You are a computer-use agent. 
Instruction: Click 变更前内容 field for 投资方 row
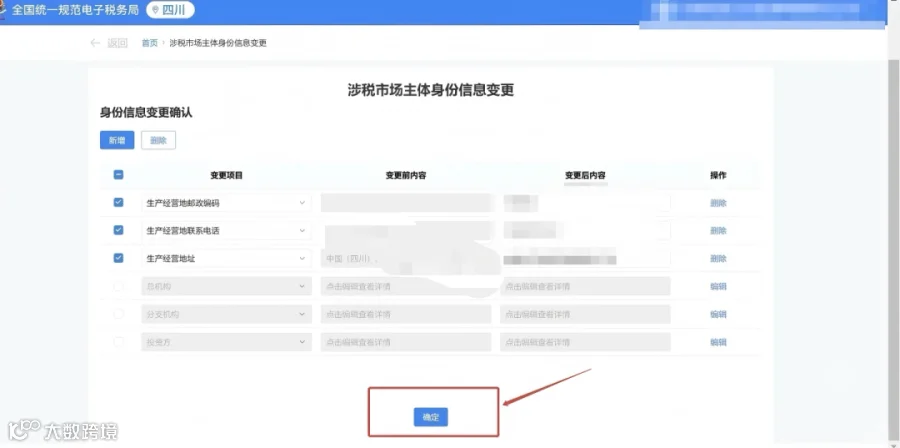pyautogui.click(x=406, y=342)
